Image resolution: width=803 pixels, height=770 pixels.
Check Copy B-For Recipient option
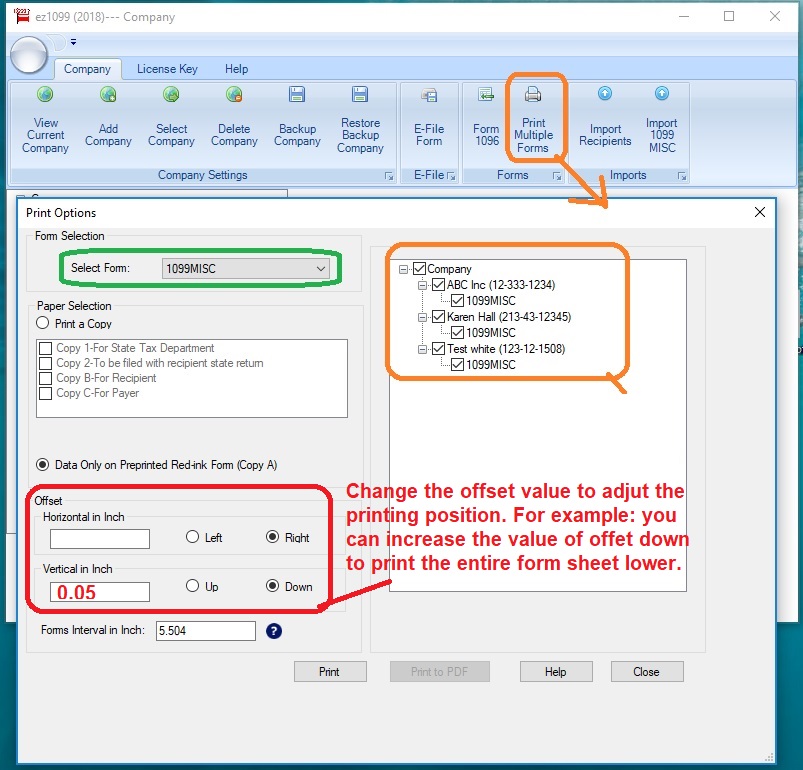click(x=45, y=379)
